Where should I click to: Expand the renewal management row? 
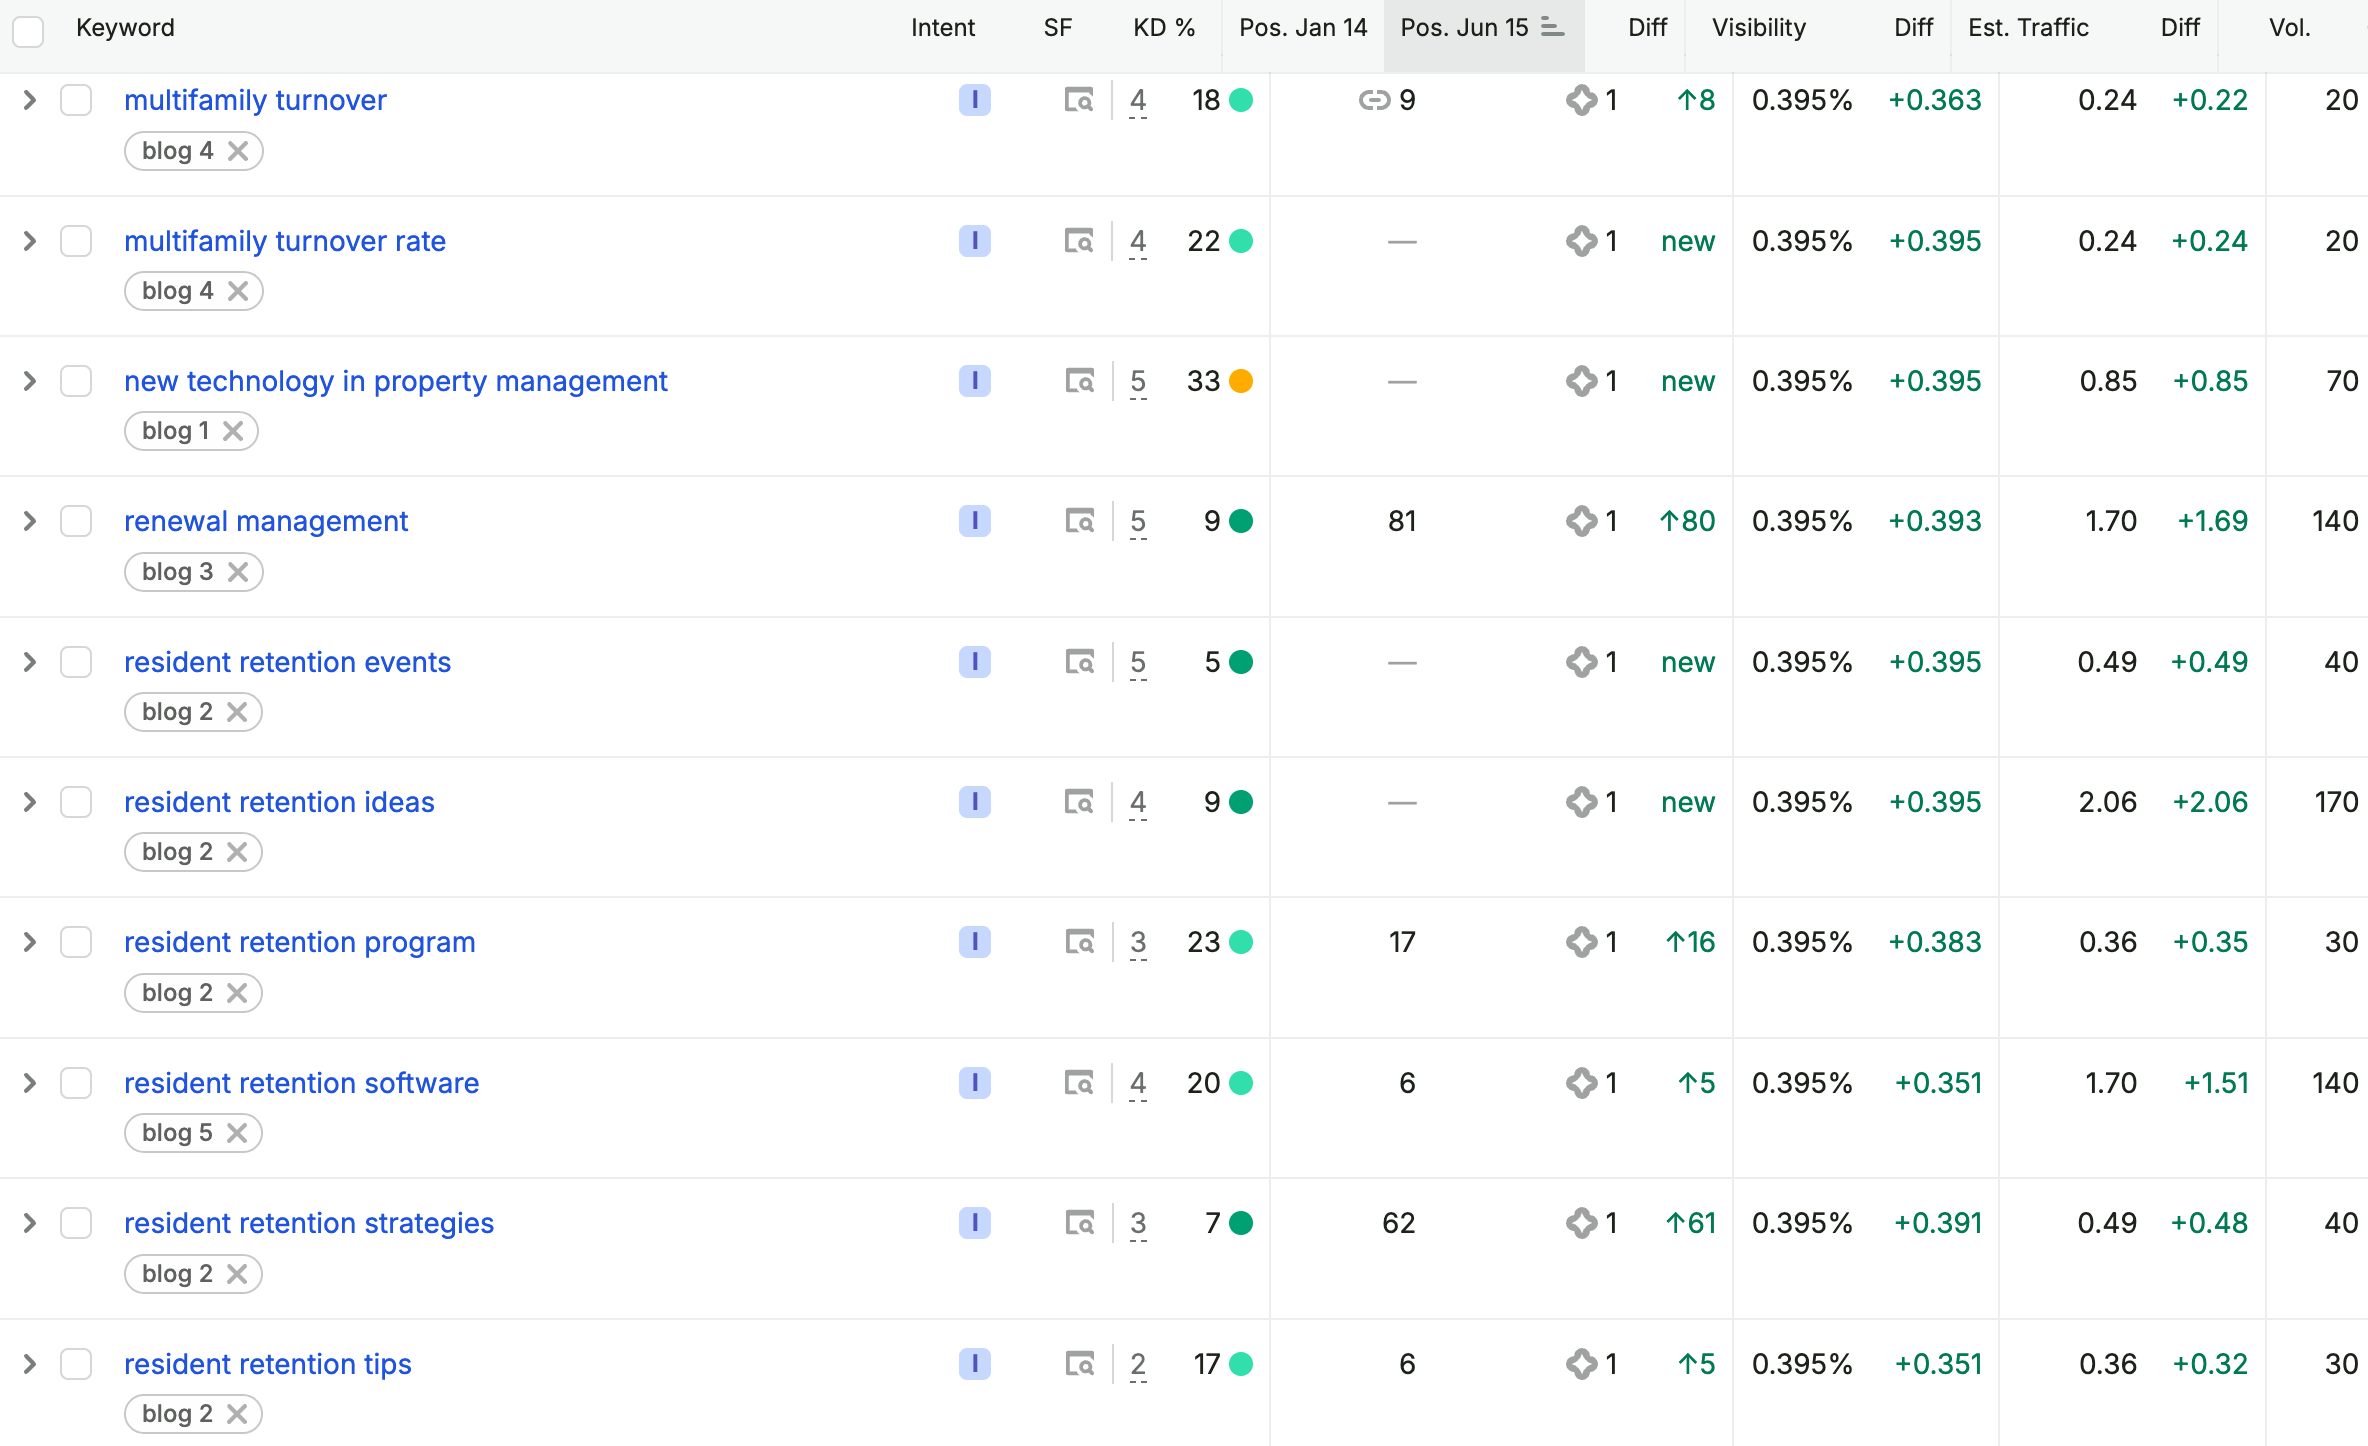pos(29,521)
